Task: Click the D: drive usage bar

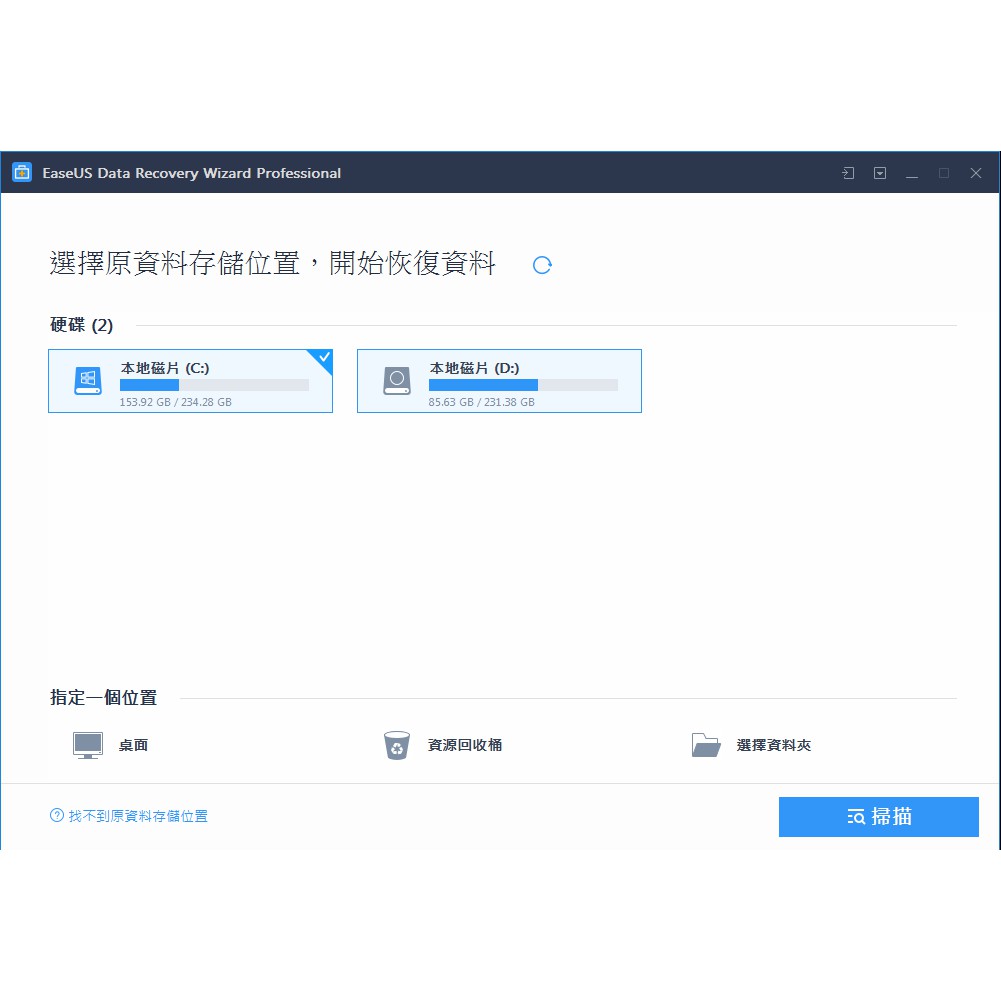Action: (x=523, y=385)
